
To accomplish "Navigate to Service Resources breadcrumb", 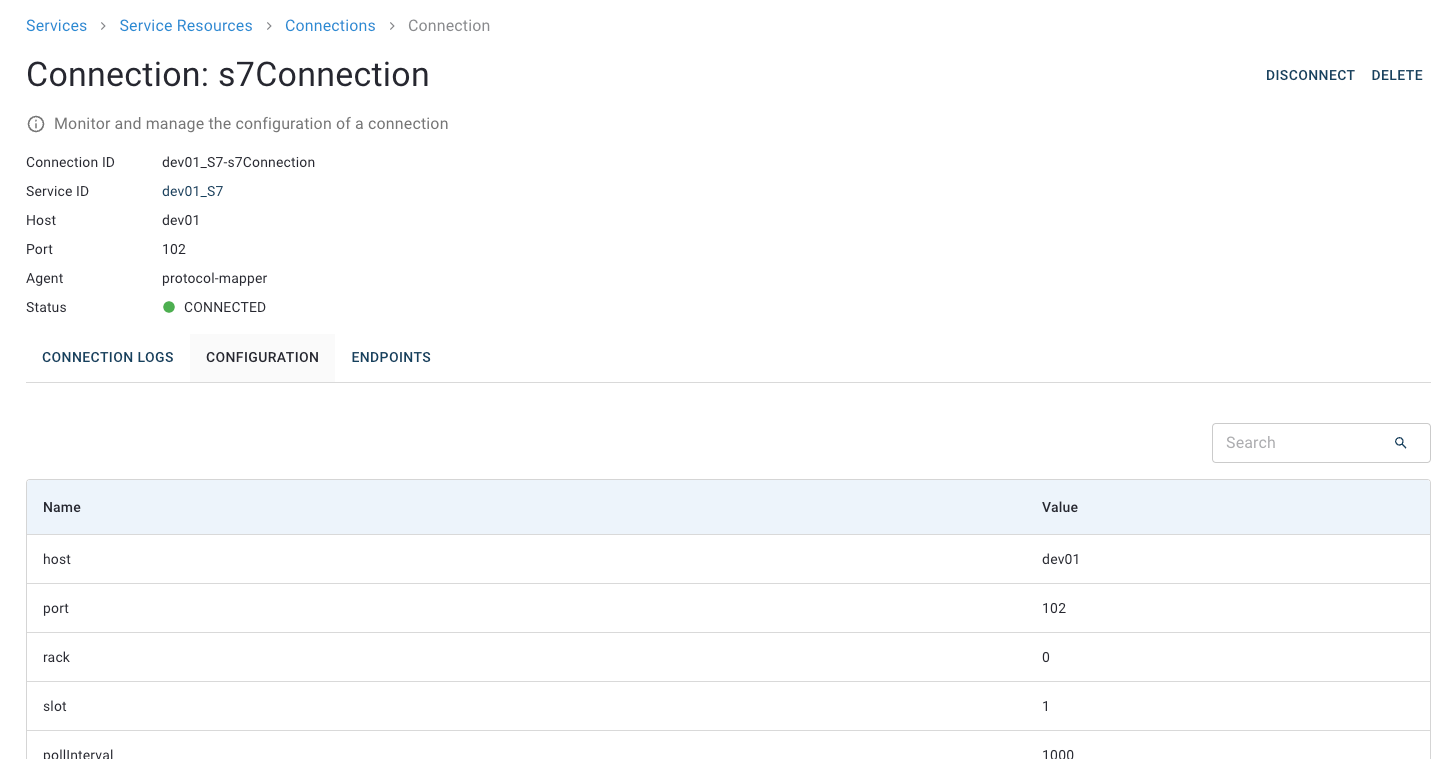I will click(x=186, y=26).
